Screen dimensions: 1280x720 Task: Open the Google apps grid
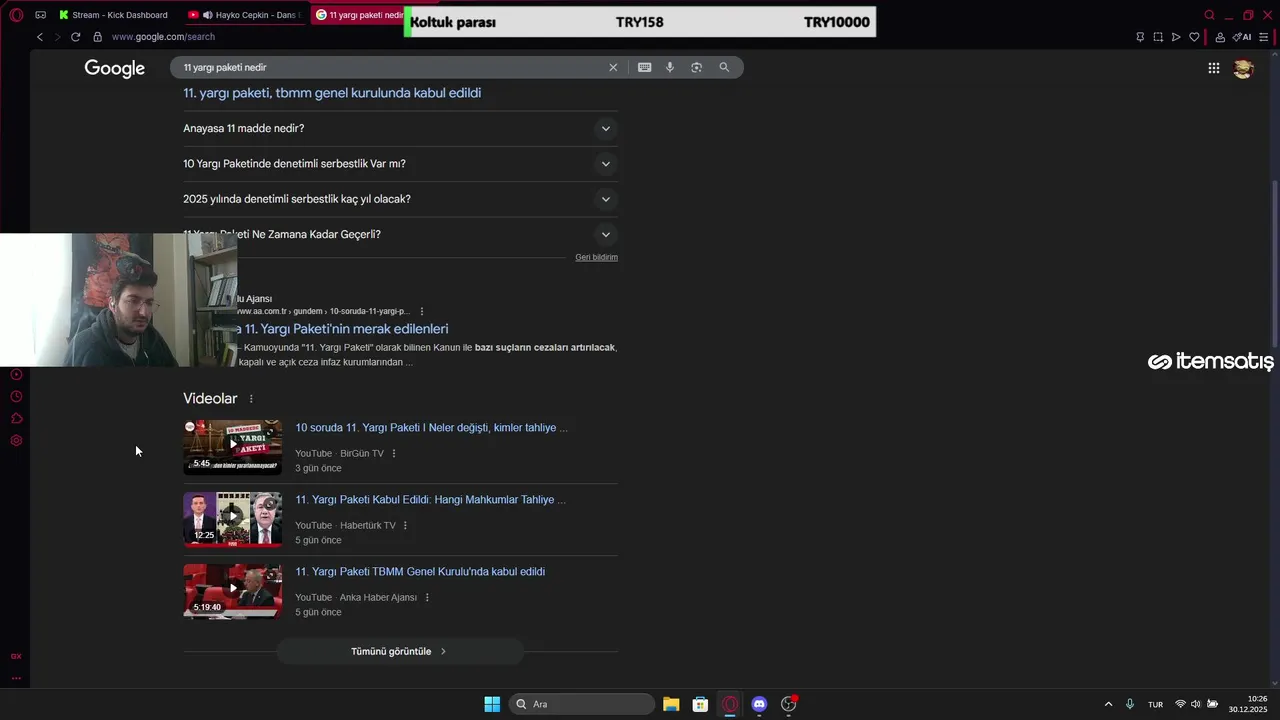coord(1213,68)
